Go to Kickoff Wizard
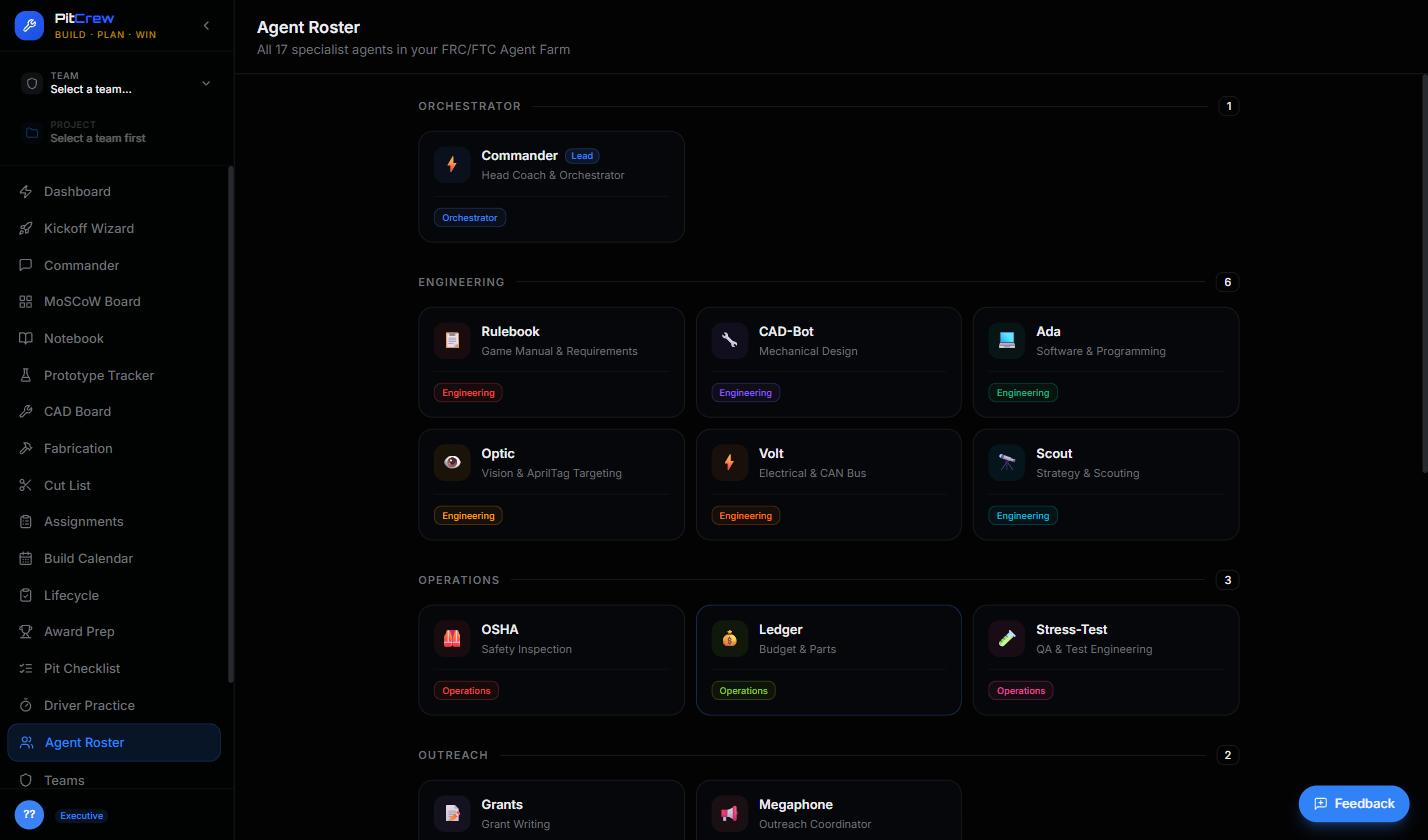Viewport: 1428px width, 840px height. 114,229
